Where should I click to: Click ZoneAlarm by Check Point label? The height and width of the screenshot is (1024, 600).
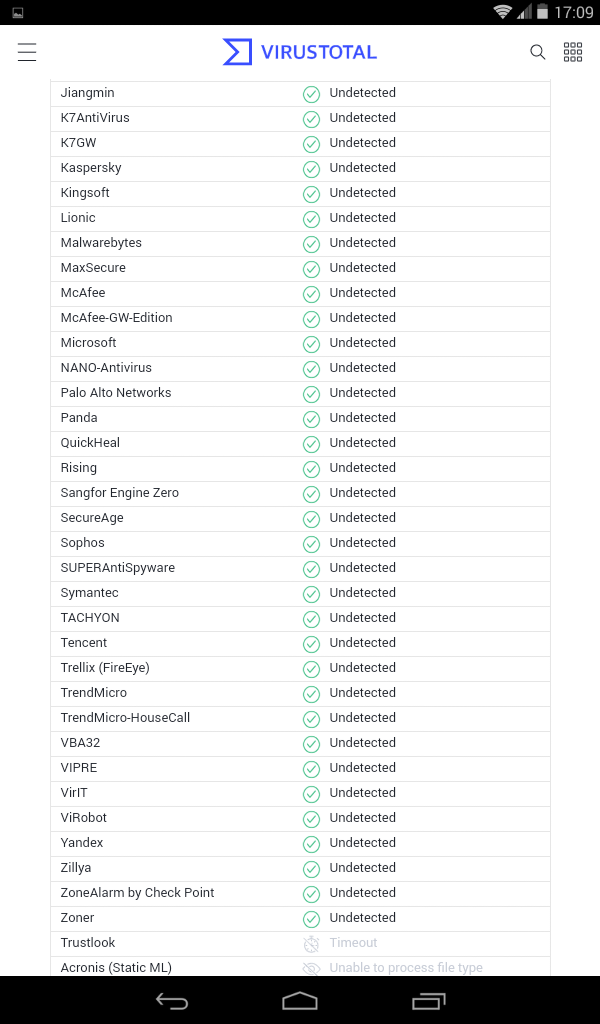coord(137,893)
